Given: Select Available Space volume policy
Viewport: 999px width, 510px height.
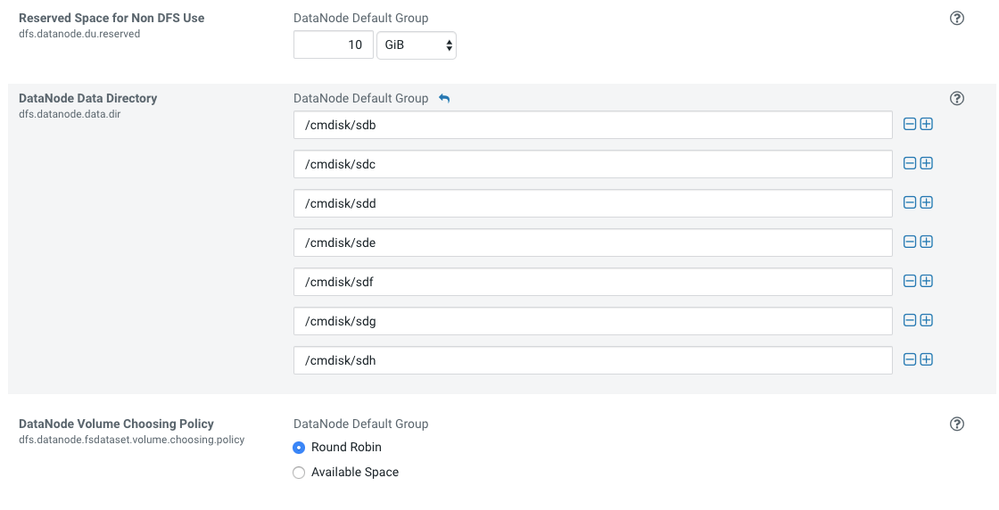Looking at the screenshot, I should (298, 472).
